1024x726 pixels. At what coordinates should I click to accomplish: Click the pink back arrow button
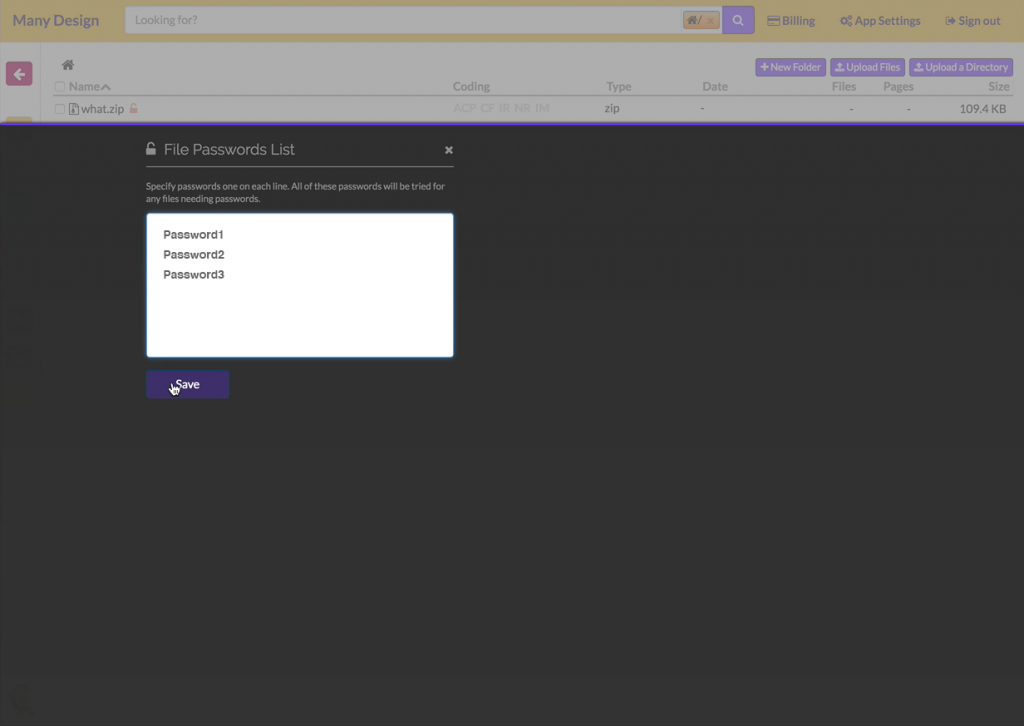tap(19, 74)
